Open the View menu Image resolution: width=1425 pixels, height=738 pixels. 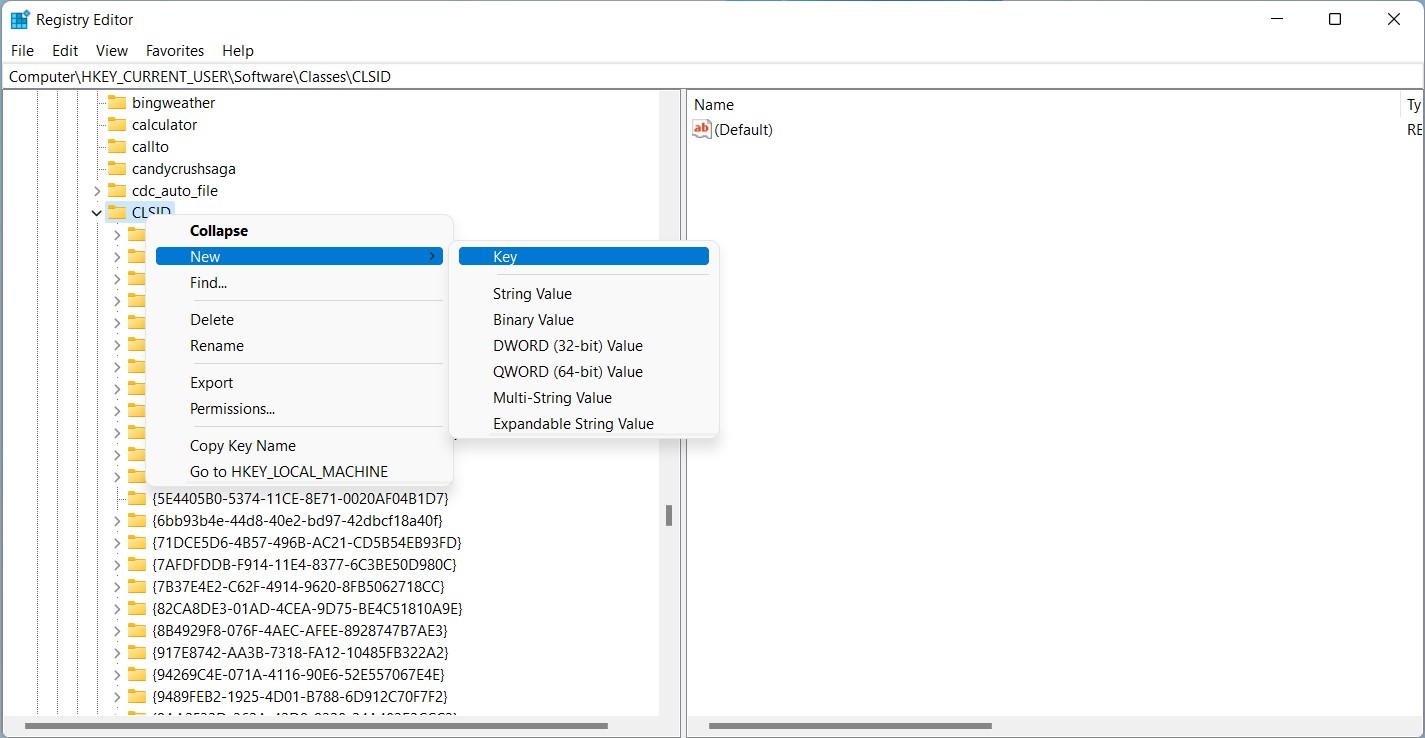point(112,51)
